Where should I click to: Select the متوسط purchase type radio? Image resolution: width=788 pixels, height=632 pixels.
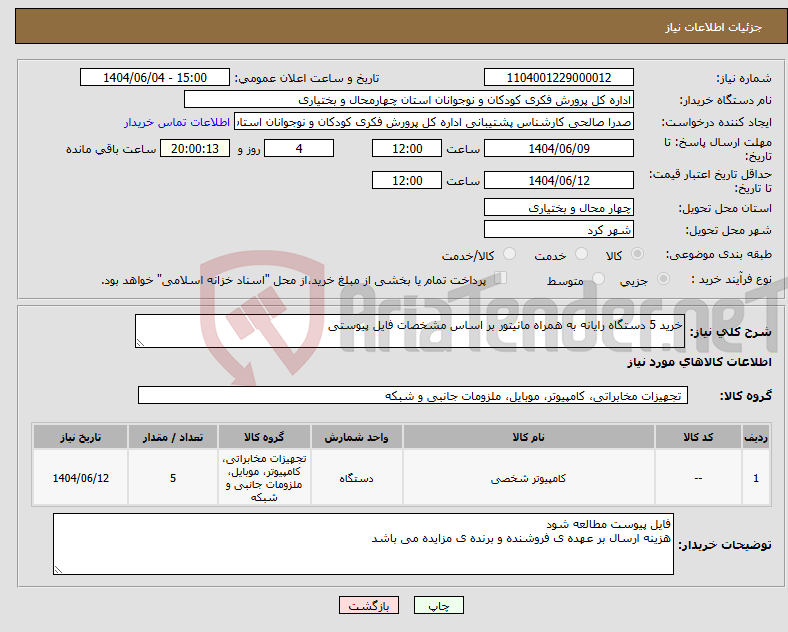click(598, 278)
